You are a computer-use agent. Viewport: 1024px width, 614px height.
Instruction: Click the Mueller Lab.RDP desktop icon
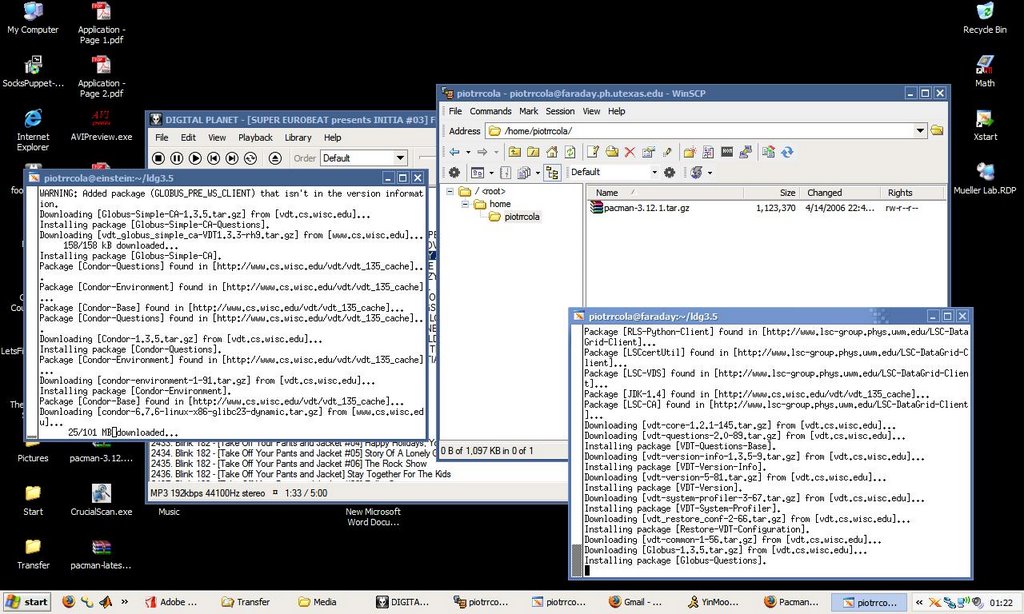tap(984, 178)
